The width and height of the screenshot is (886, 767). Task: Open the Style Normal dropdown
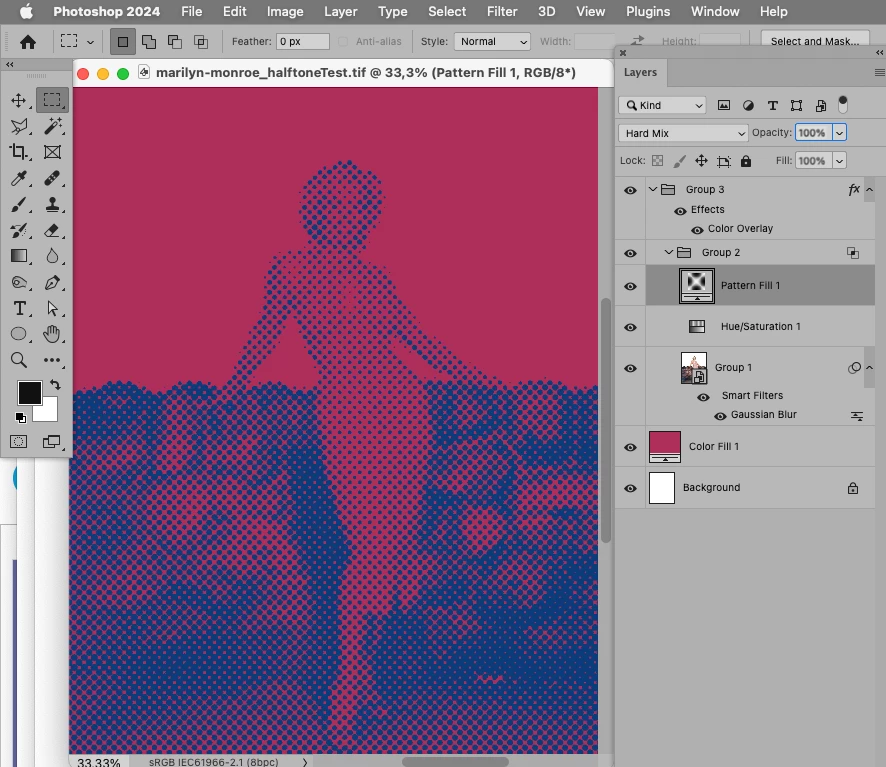coord(492,41)
